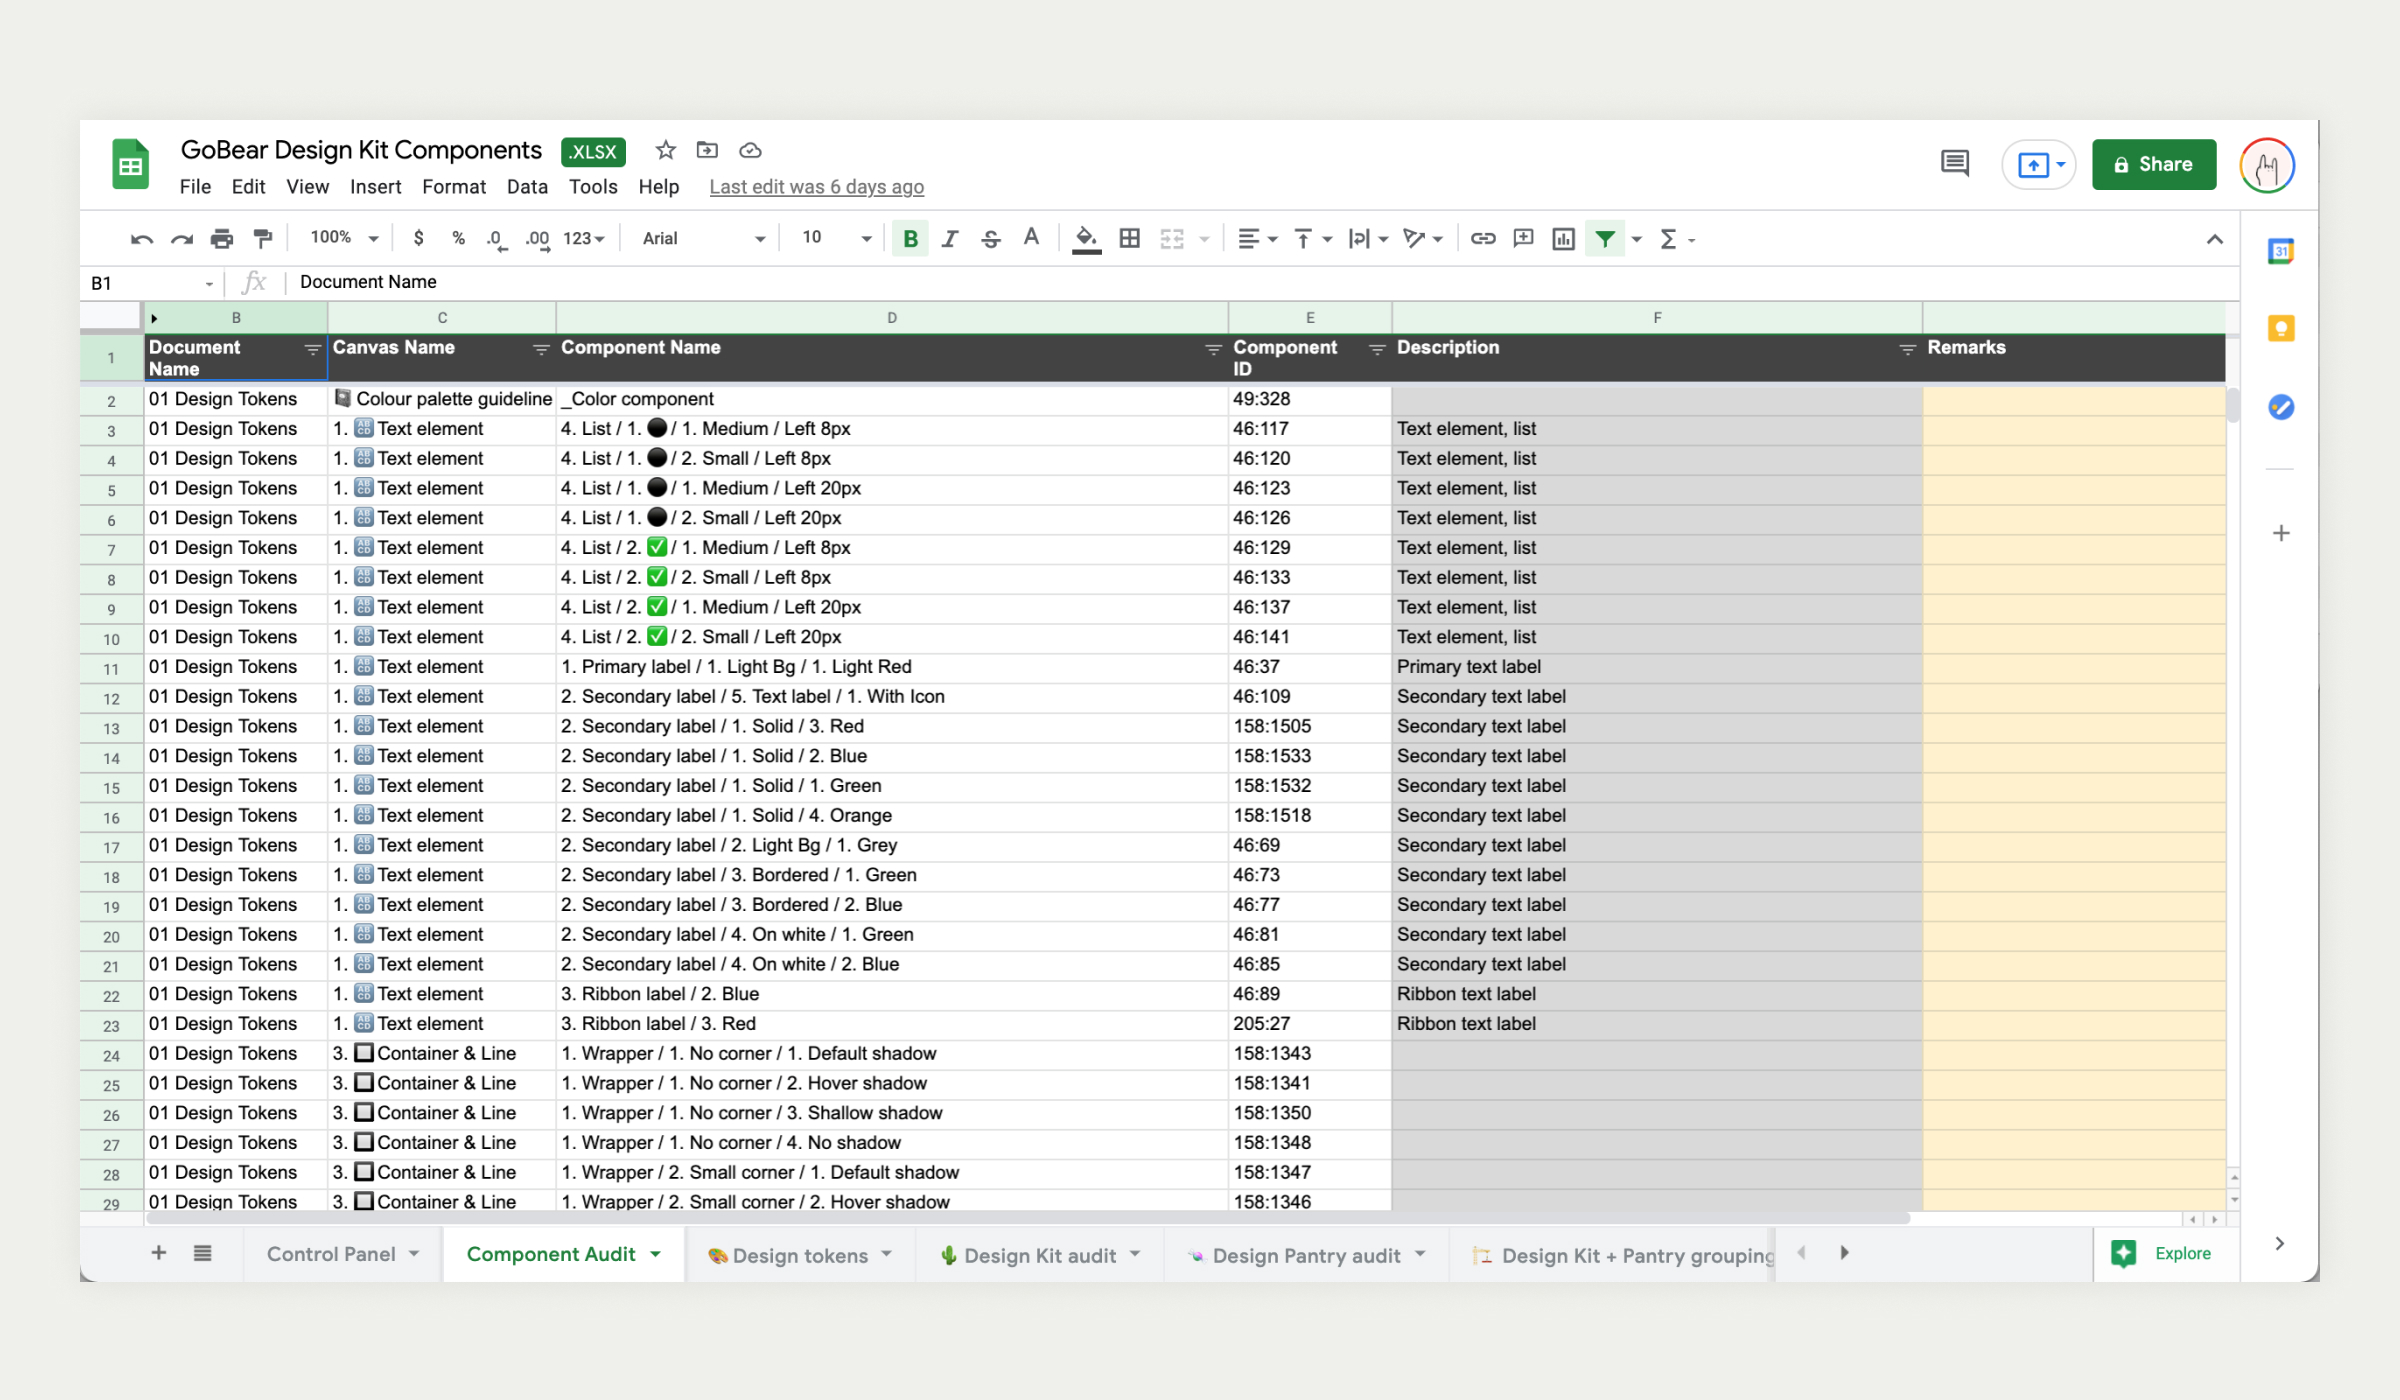
Task: Click the Name box showing B1
Action: 151,283
